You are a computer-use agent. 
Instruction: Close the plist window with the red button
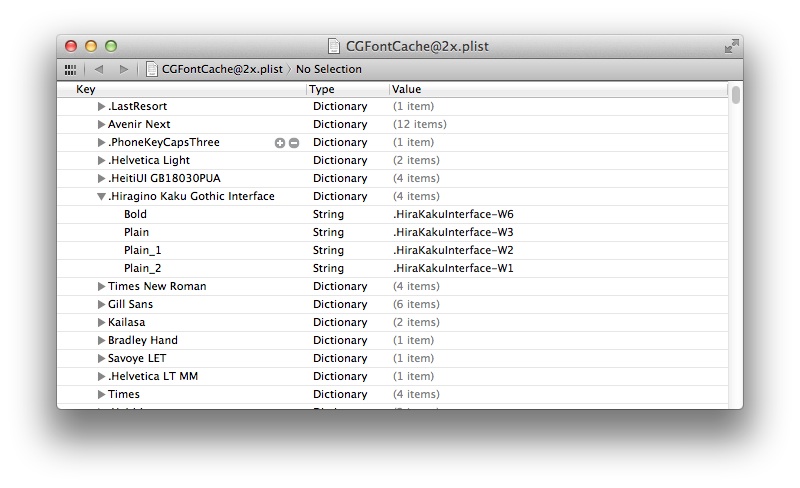click(x=71, y=46)
